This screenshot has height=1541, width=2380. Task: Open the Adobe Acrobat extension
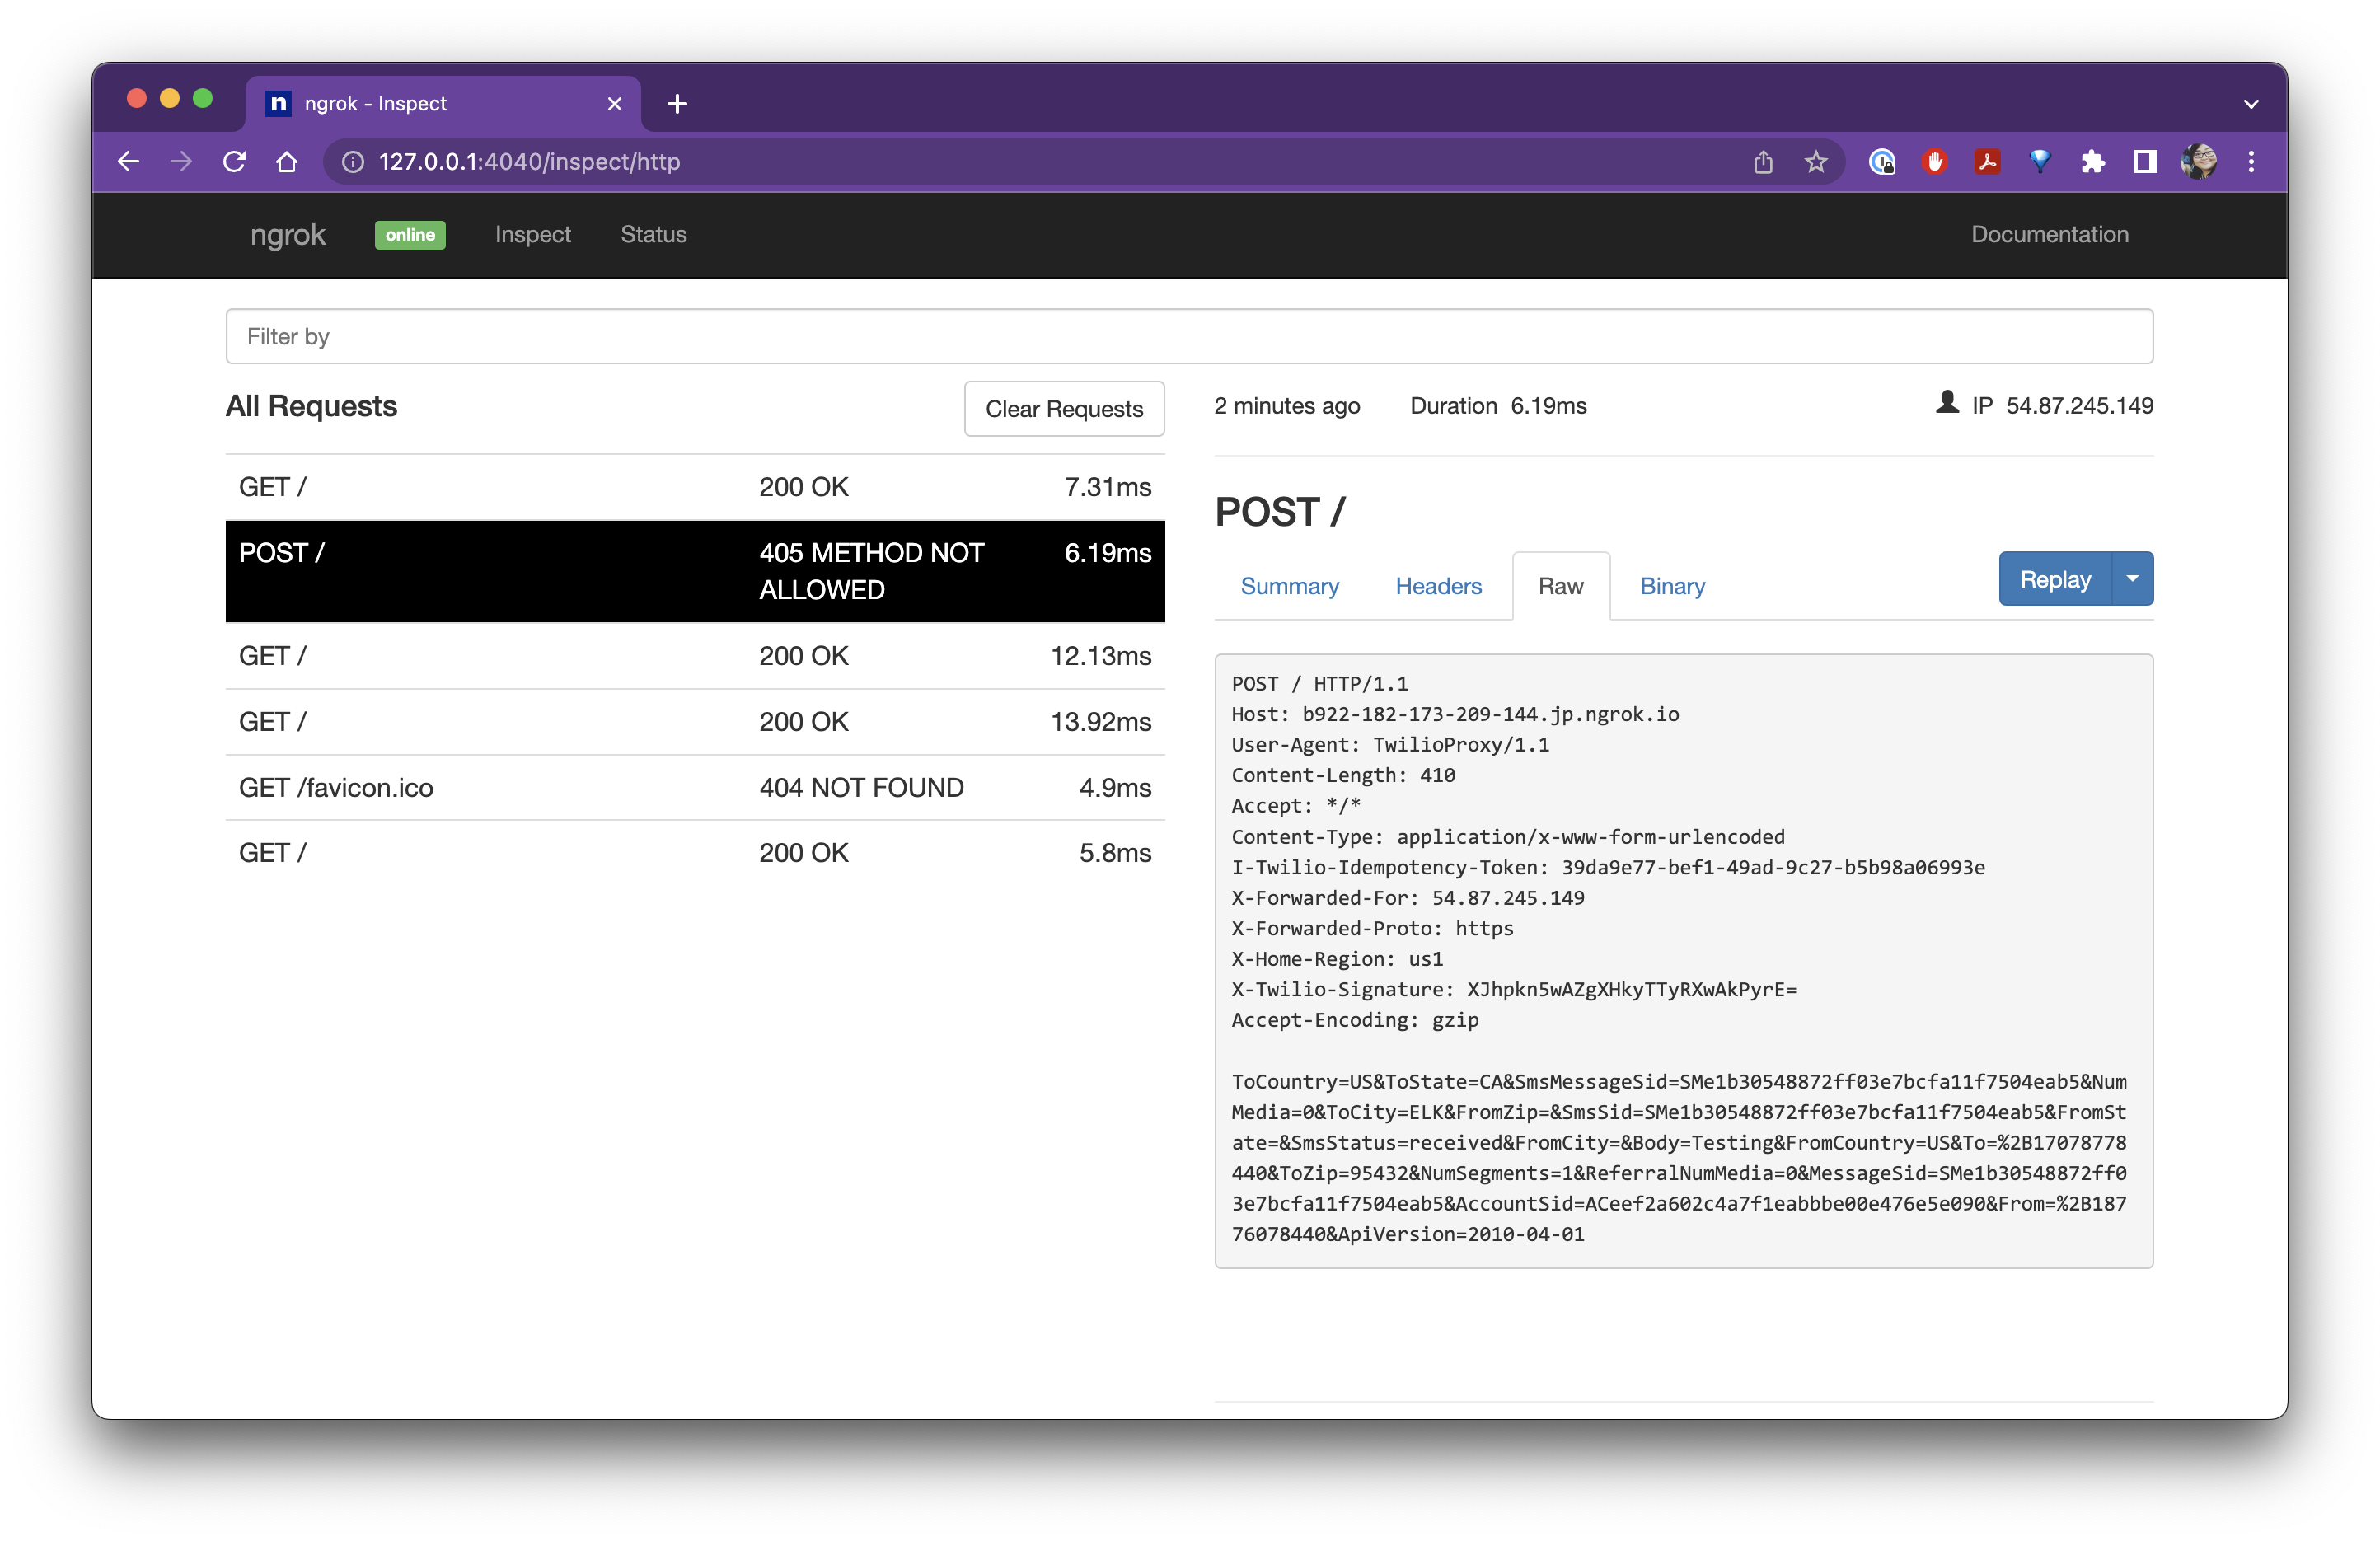(x=1987, y=161)
